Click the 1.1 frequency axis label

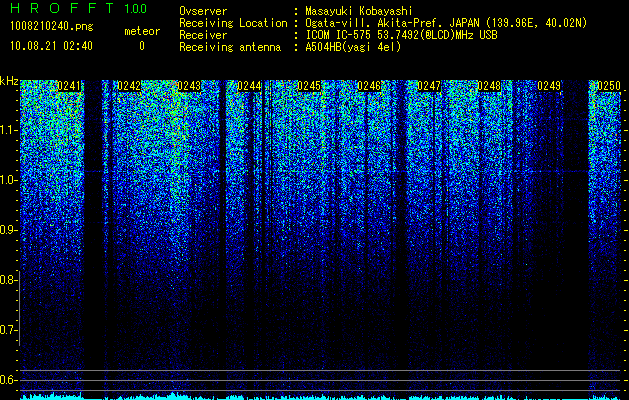click(8, 130)
